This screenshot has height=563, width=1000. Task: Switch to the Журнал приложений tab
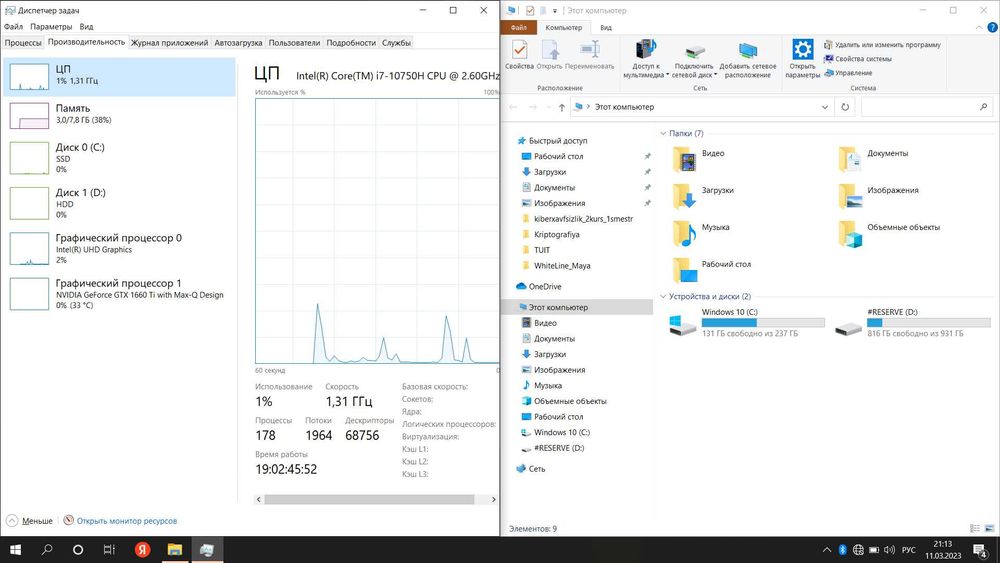click(x=170, y=43)
